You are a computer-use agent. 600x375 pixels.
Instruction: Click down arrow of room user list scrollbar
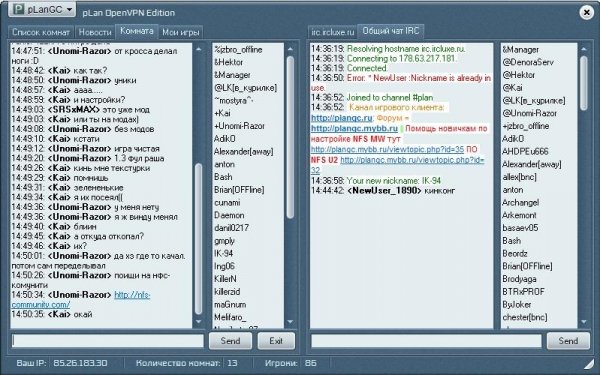coord(290,321)
